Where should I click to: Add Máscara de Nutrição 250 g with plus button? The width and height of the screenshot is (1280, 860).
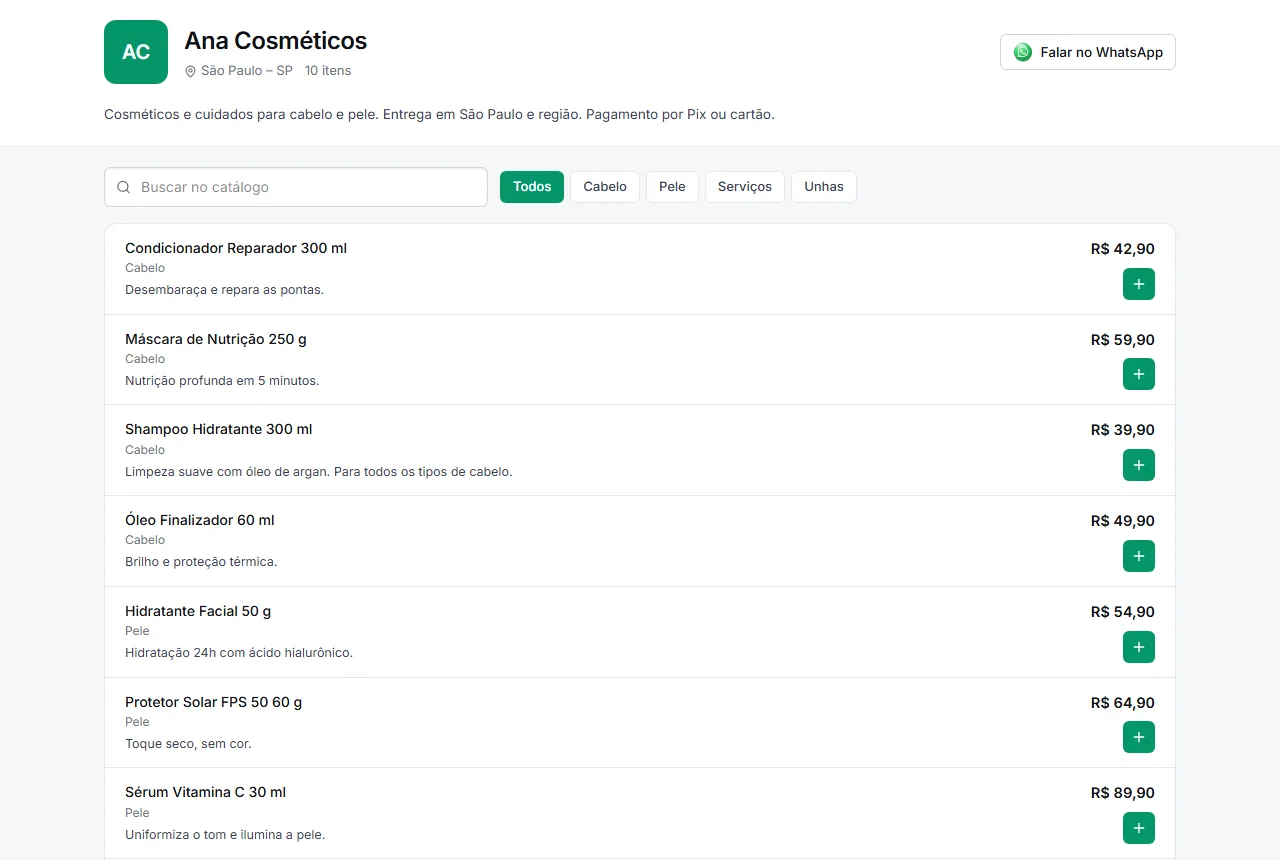click(x=1139, y=374)
